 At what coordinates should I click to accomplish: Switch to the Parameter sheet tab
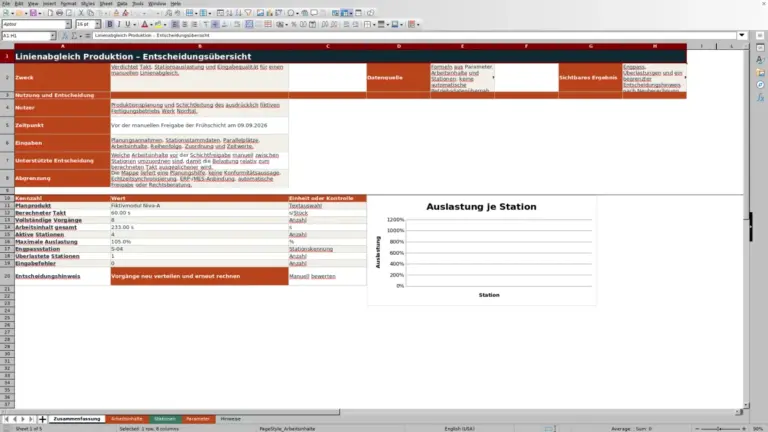click(x=198, y=419)
